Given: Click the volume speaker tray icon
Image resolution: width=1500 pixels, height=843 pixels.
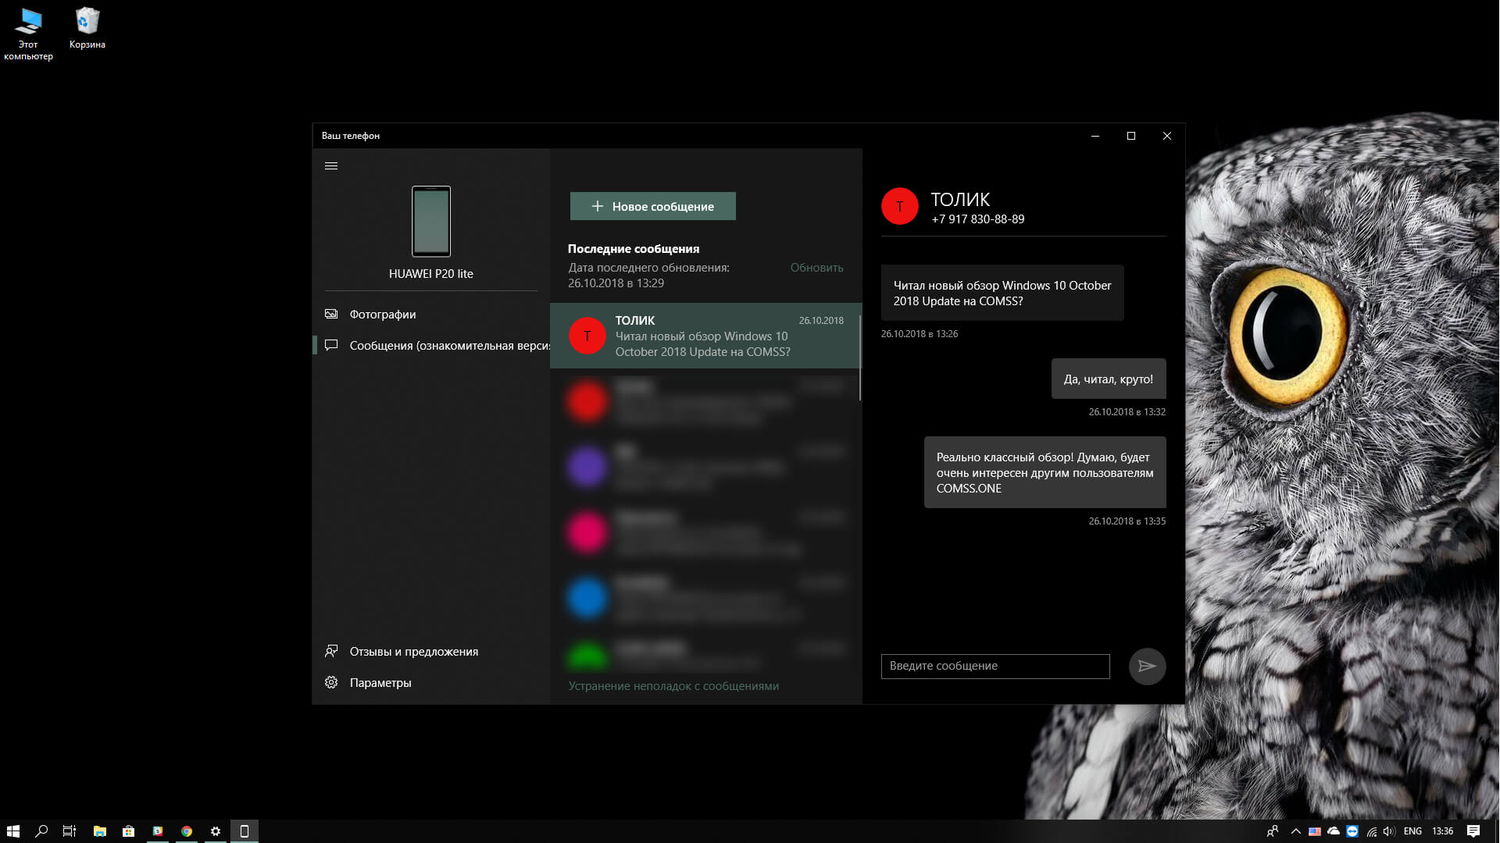Looking at the screenshot, I should [x=1389, y=831].
